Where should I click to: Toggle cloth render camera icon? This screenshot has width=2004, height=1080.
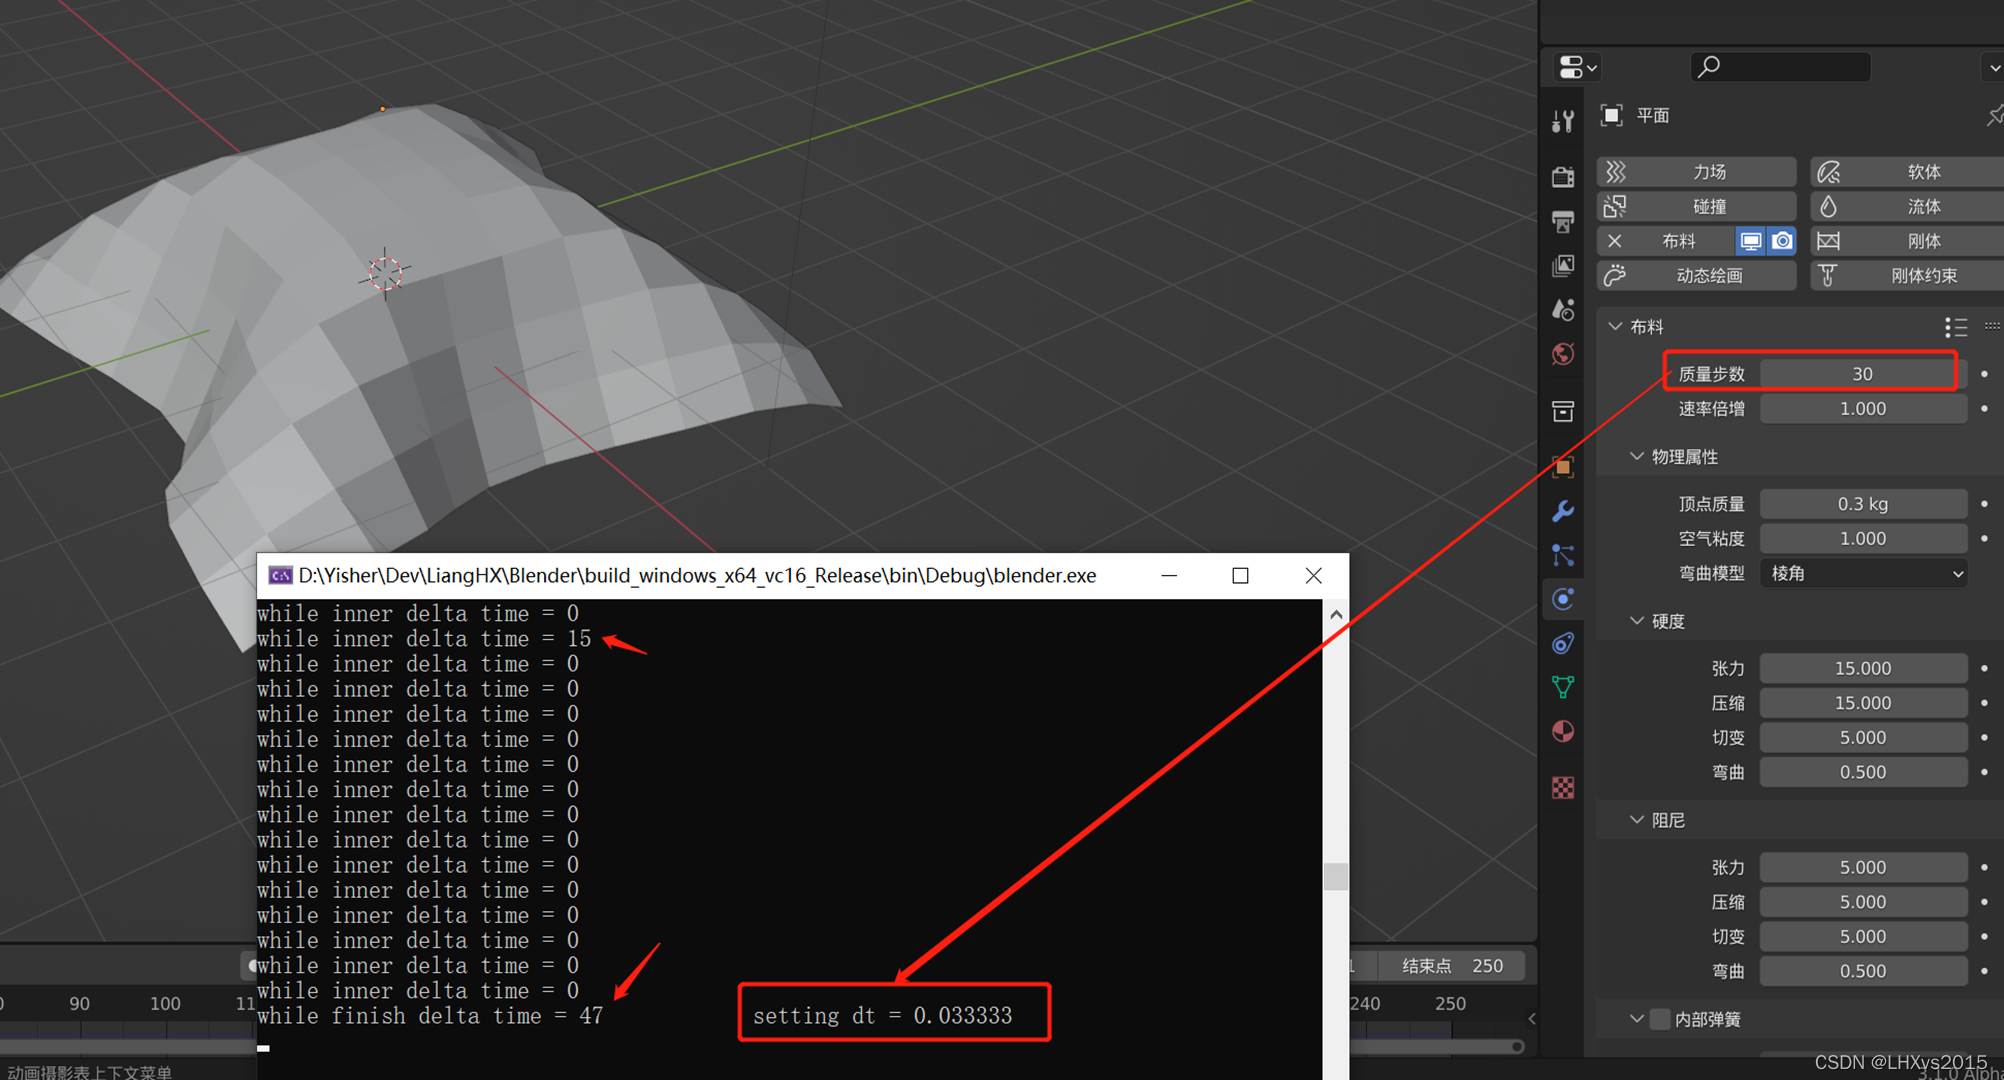click(1782, 241)
